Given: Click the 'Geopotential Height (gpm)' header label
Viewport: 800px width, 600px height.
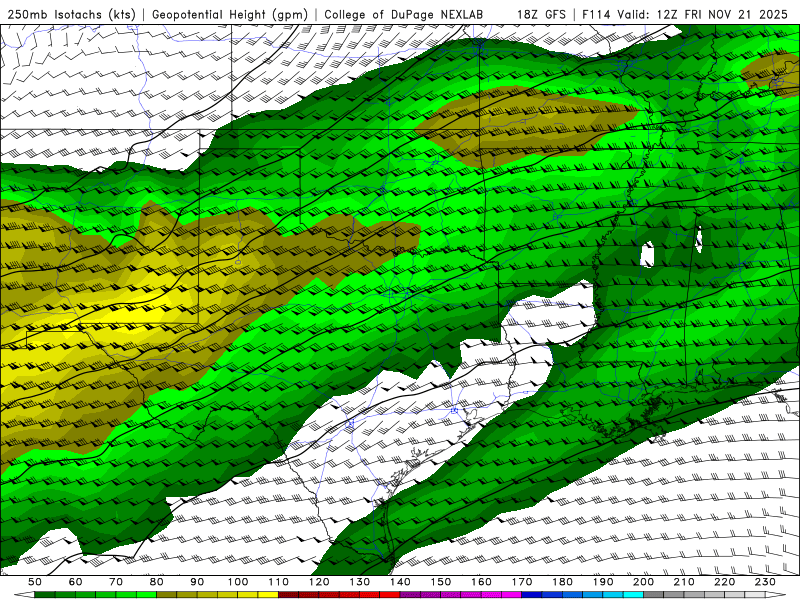Looking at the screenshot, I should [230, 15].
